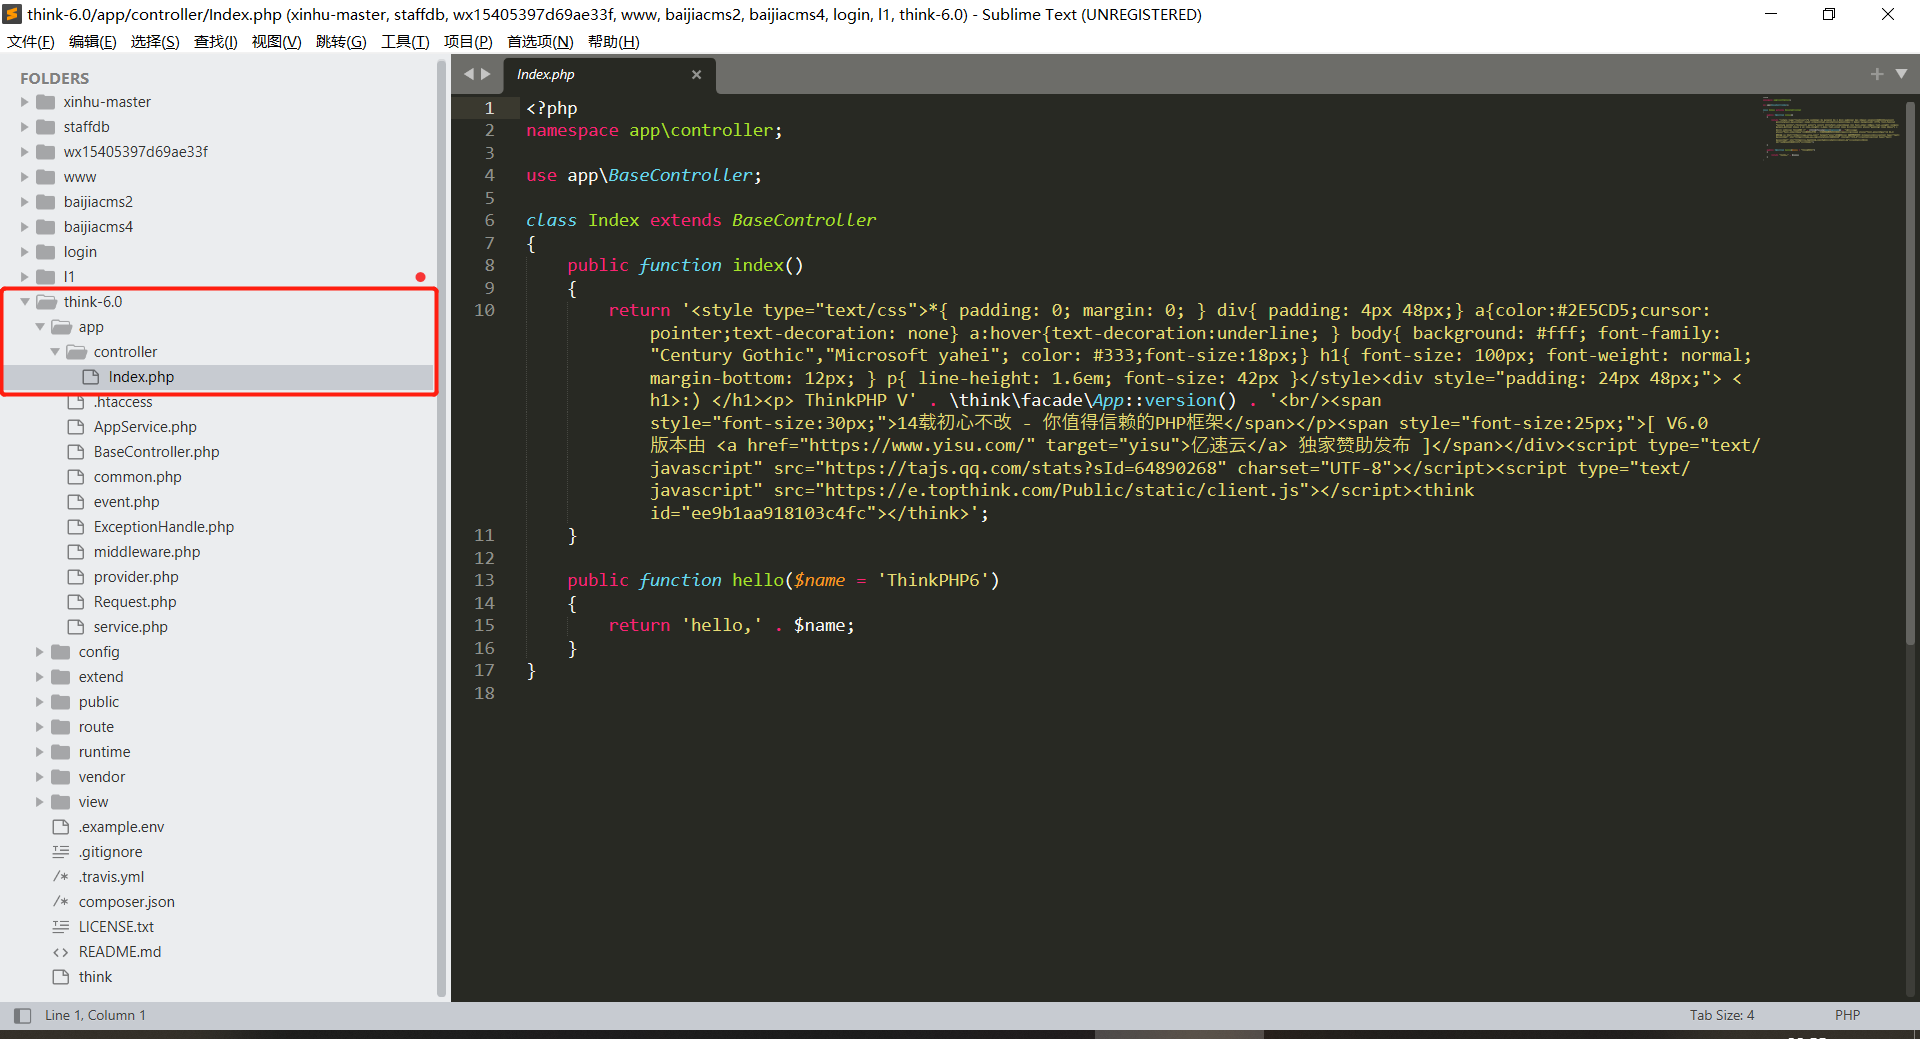Collapse the app folder arrow
1920x1039 pixels.
(40, 327)
